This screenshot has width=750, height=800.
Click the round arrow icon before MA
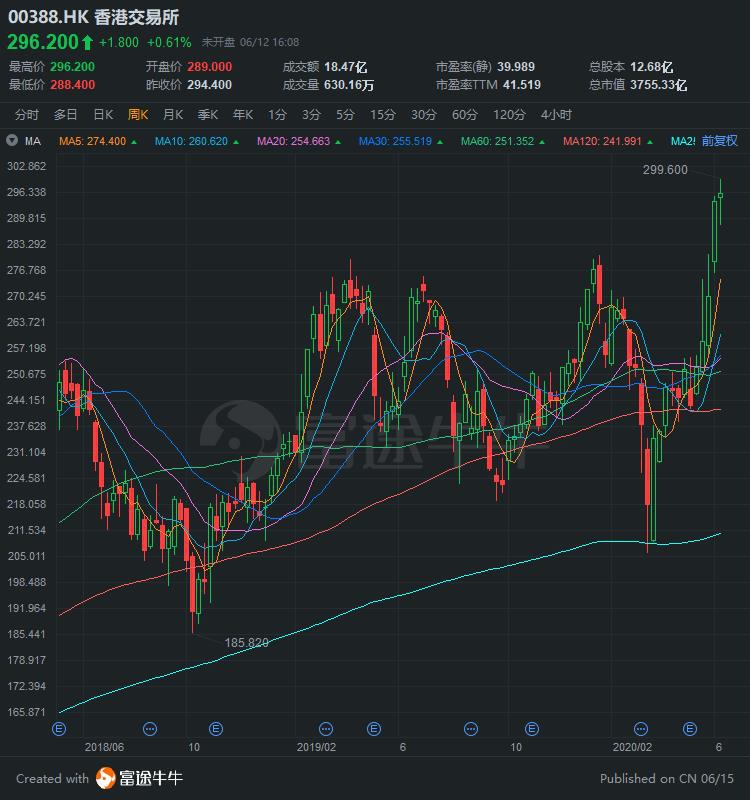pyautogui.click(x=12, y=141)
